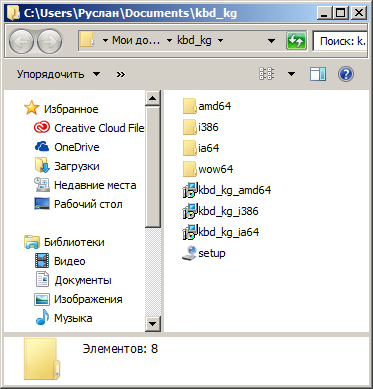Select the ia64 folder icon
The height and width of the screenshot is (389, 373).
189,148
